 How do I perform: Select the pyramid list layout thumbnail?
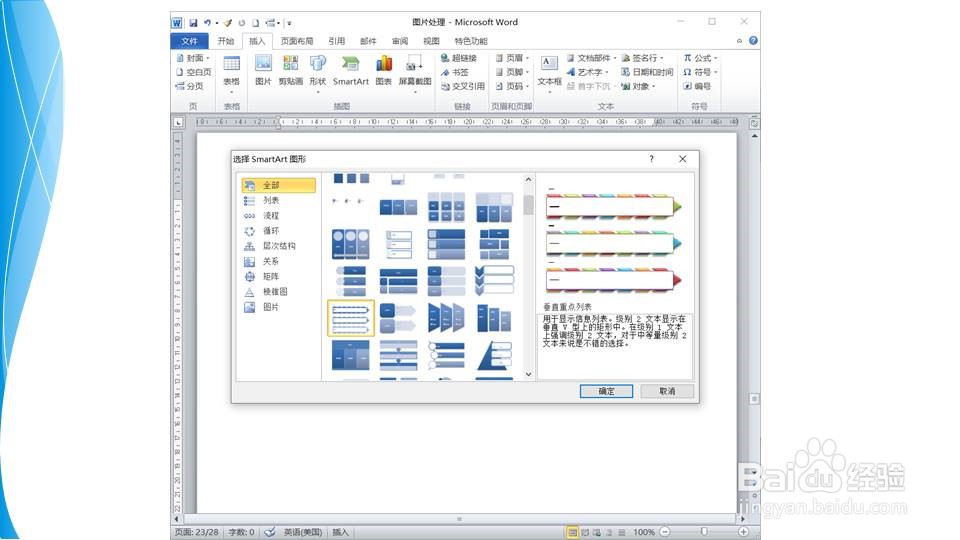coord(494,356)
